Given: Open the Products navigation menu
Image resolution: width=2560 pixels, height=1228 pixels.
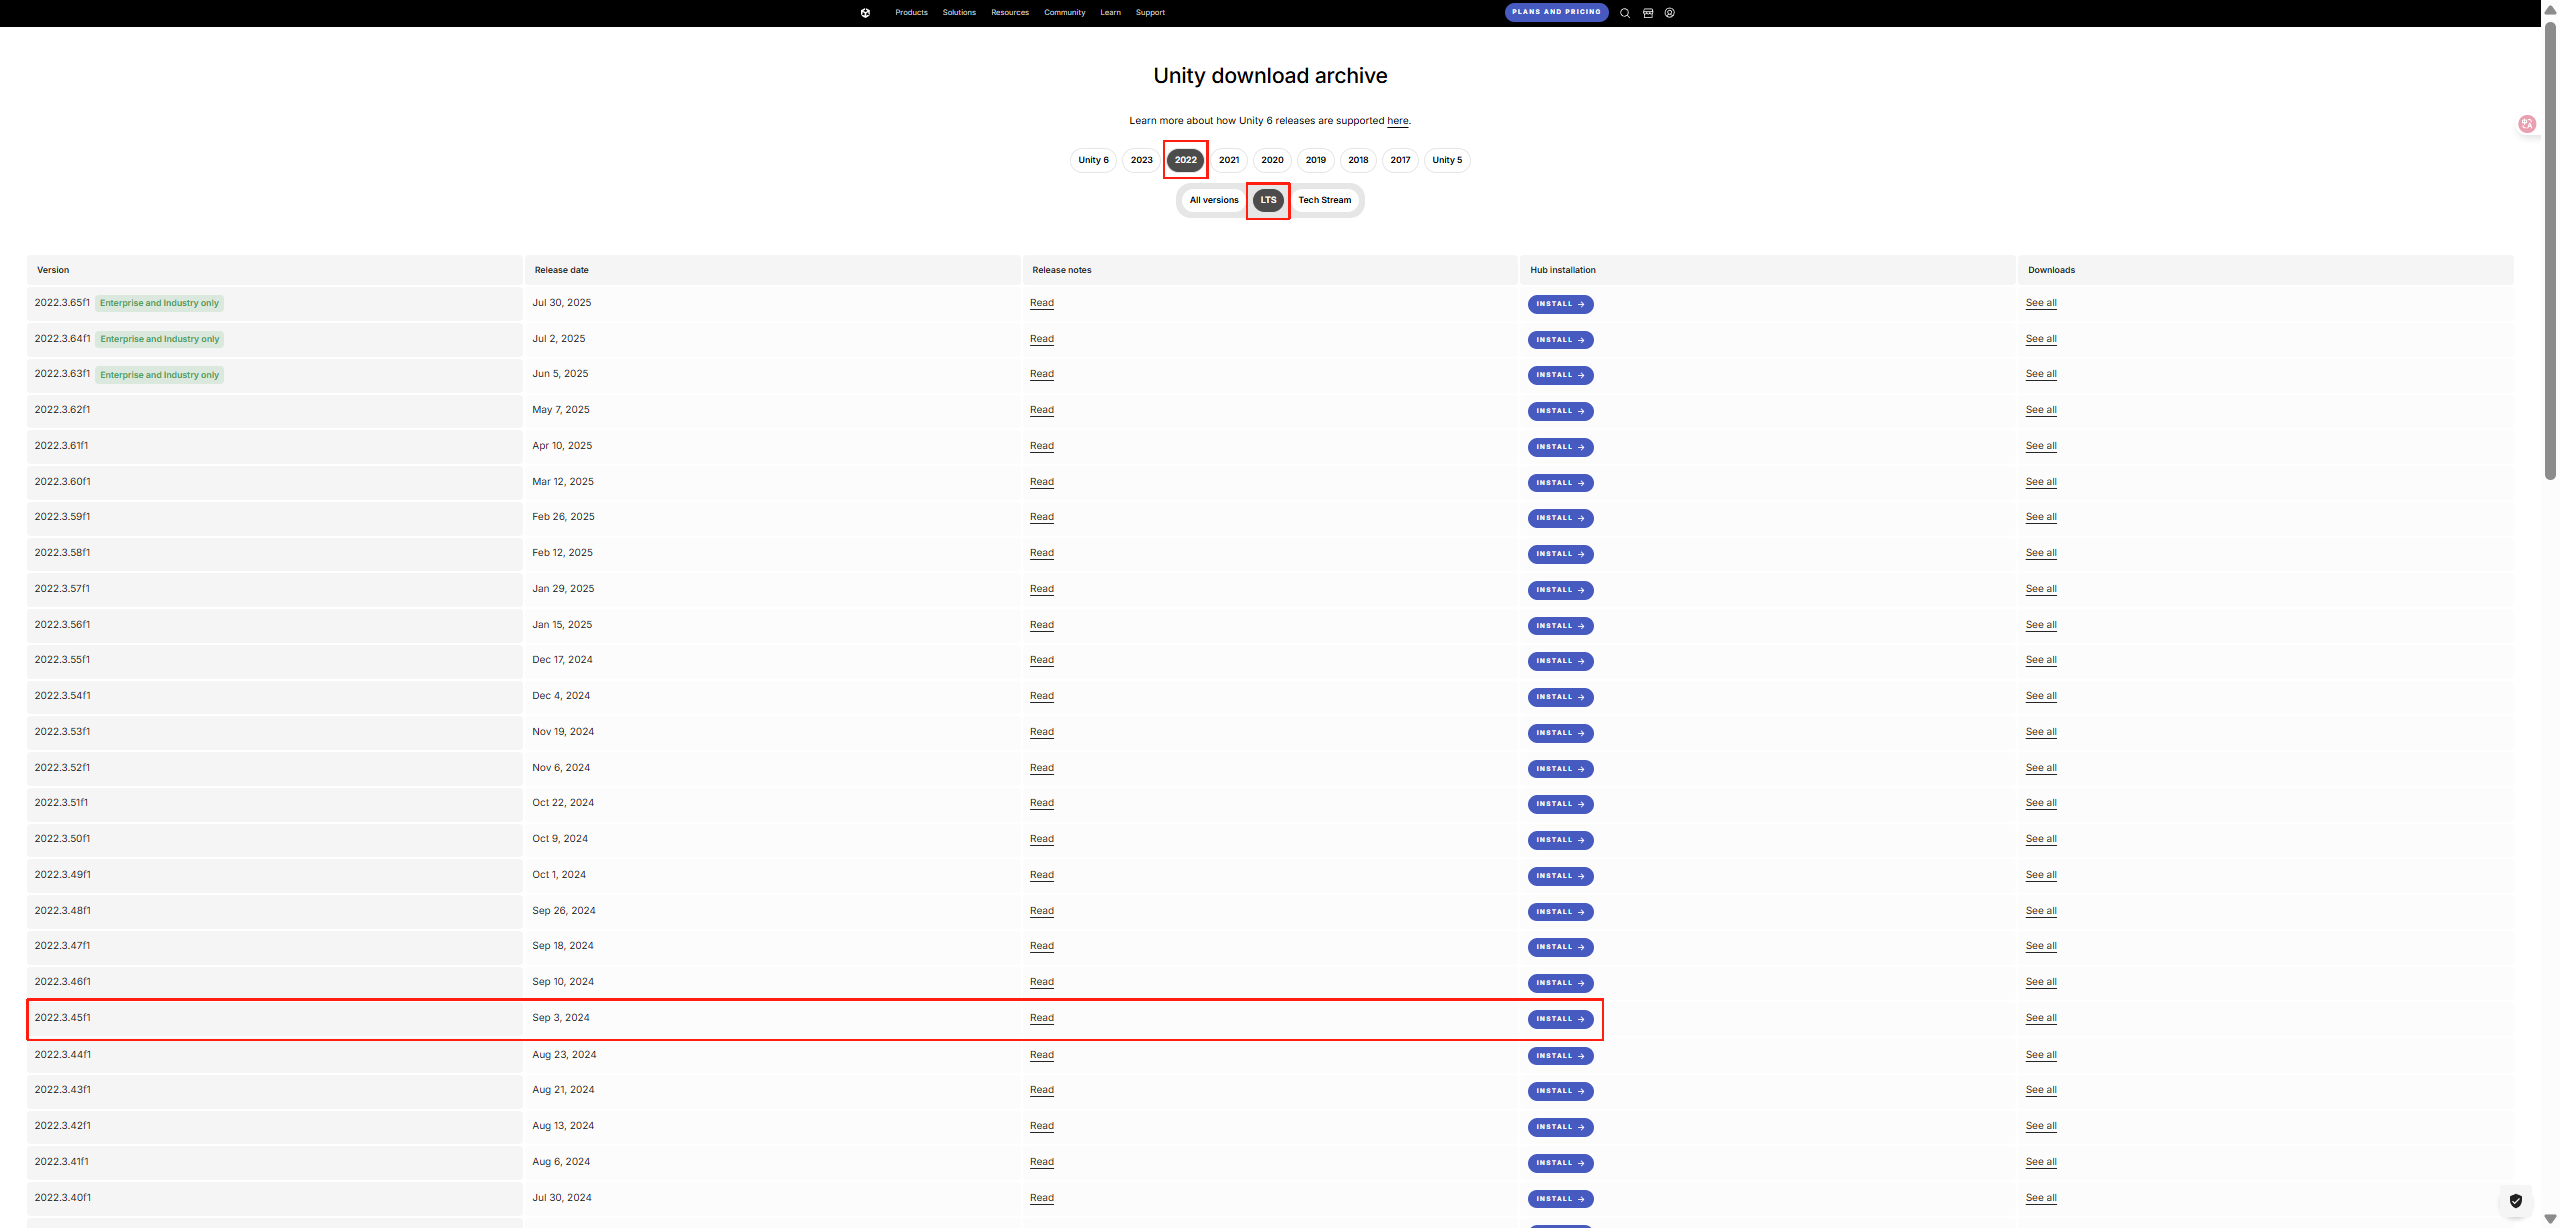Looking at the screenshot, I should (x=911, y=13).
